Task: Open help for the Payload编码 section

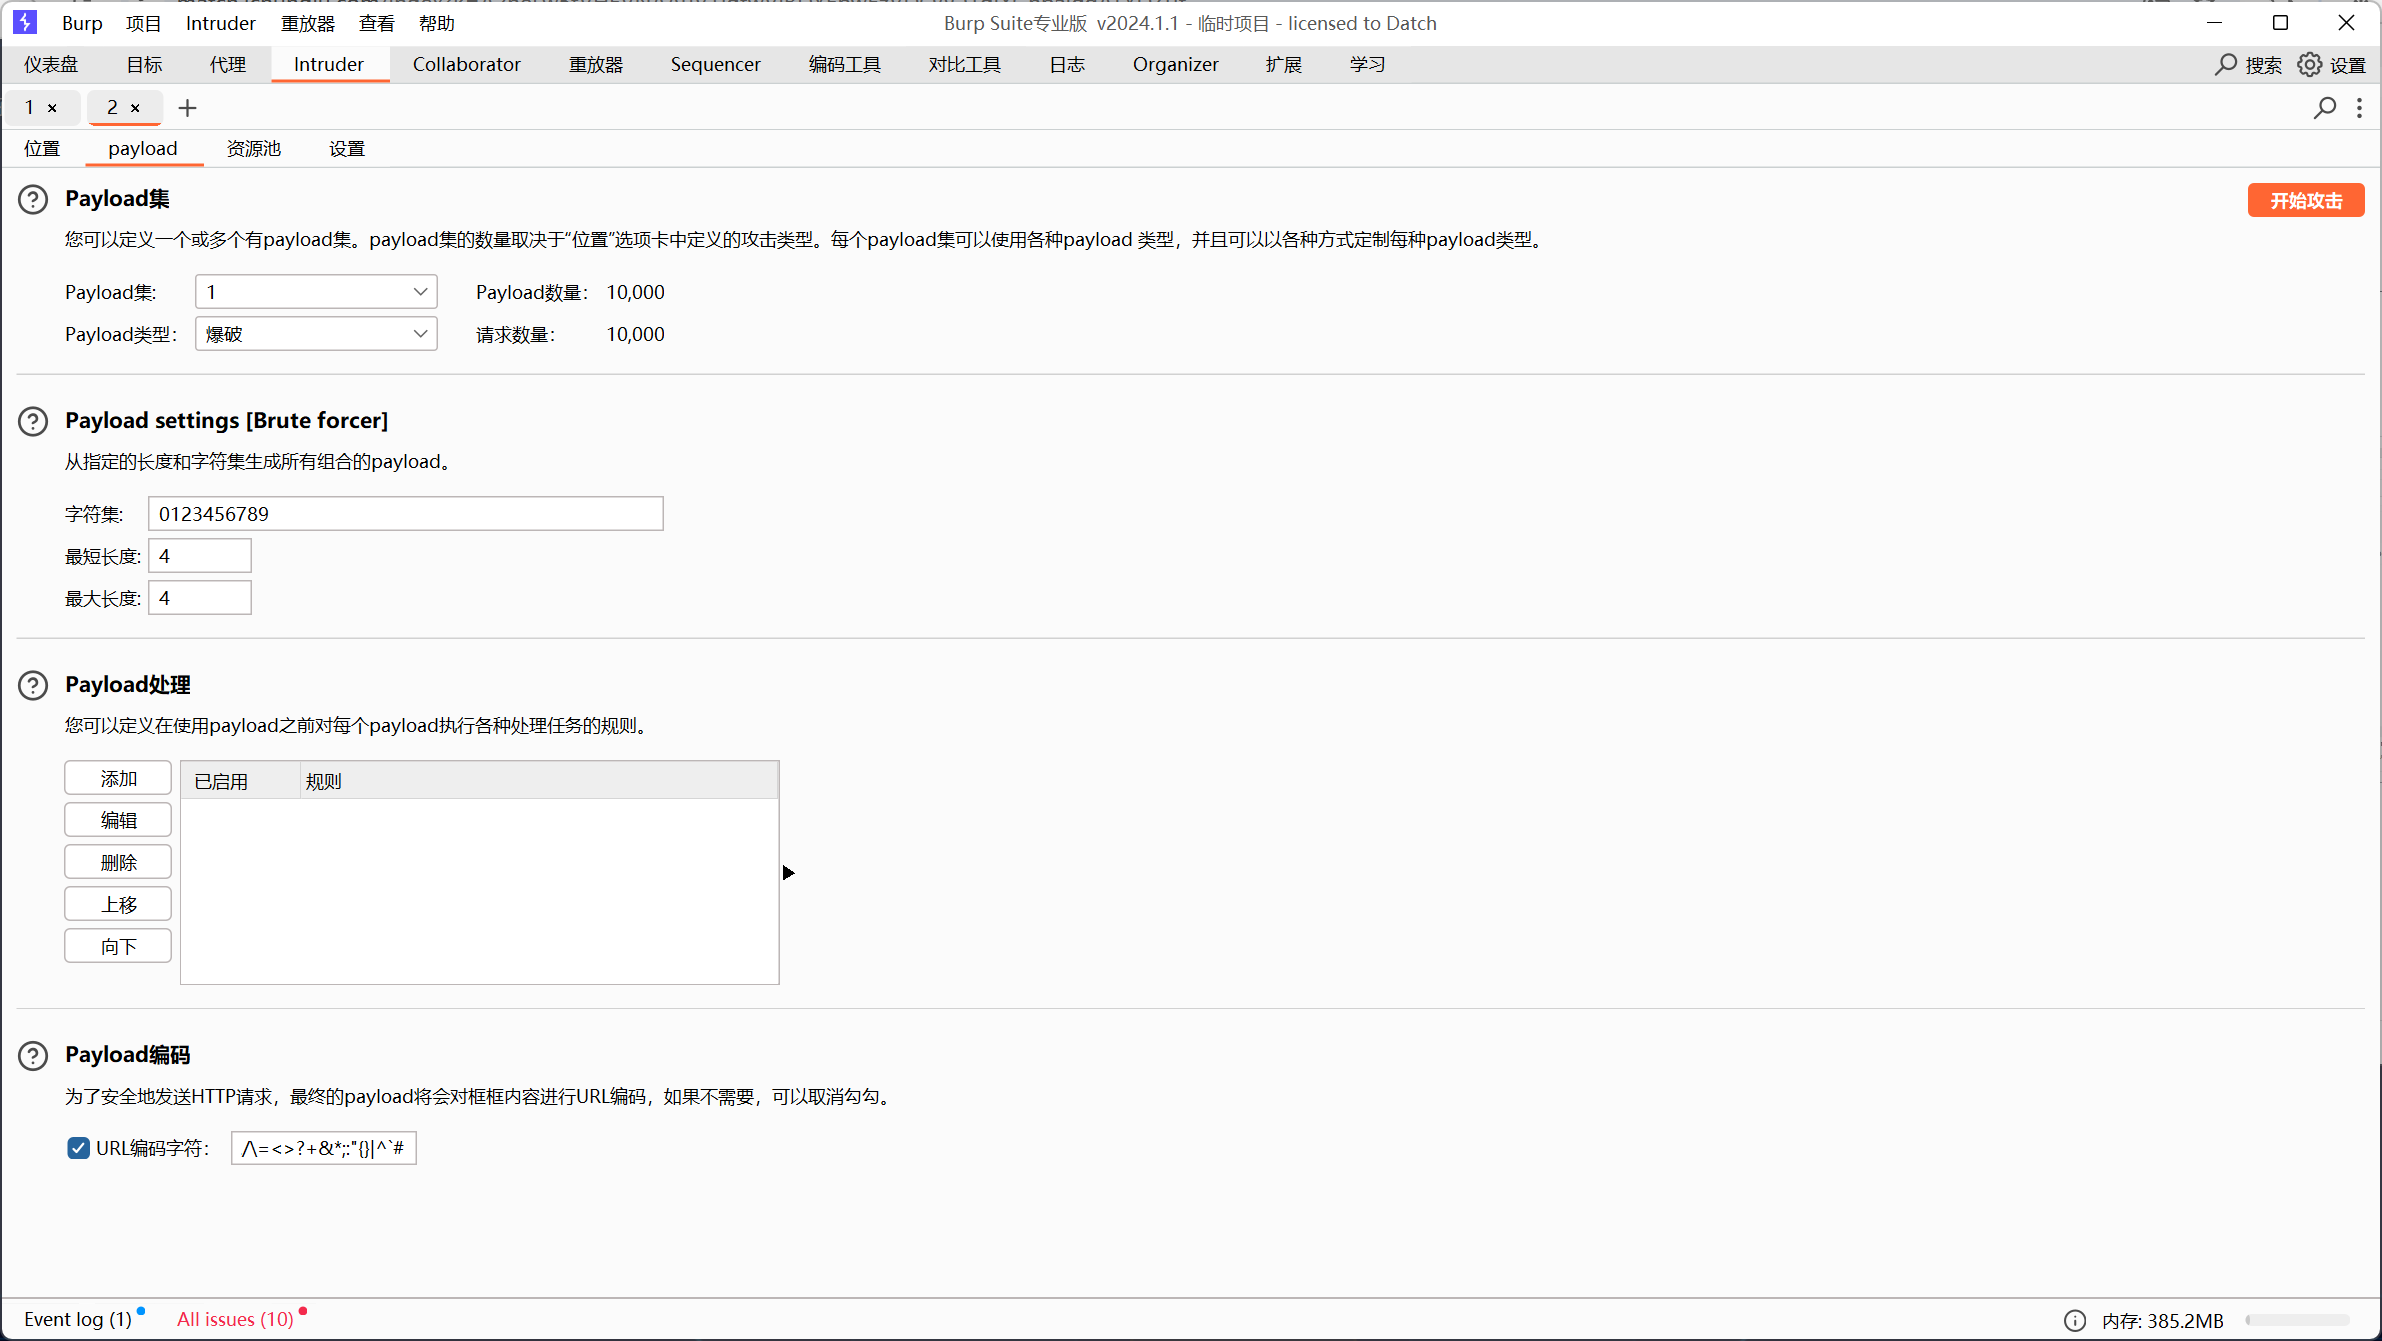Action: 33,1056
